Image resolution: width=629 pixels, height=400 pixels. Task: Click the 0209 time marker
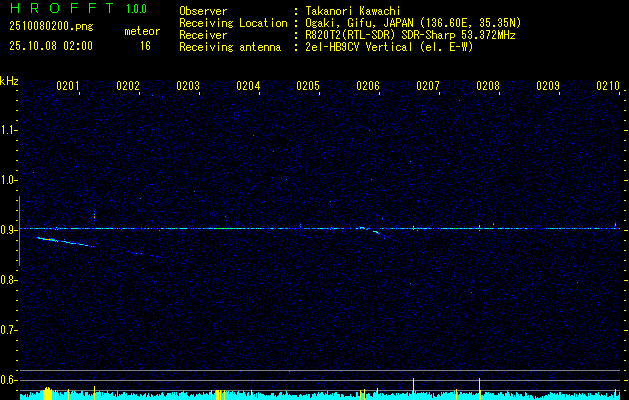point(548,86)
